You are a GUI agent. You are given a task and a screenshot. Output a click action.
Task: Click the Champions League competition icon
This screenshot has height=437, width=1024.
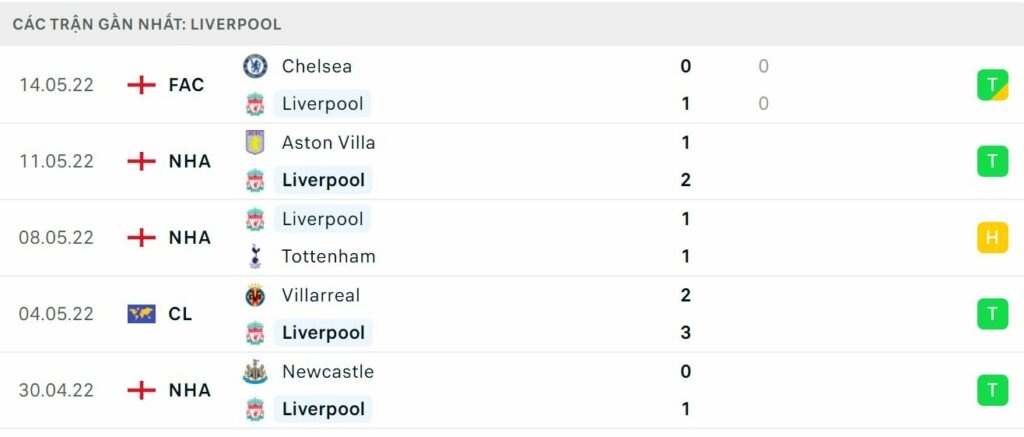coord(141,314)
